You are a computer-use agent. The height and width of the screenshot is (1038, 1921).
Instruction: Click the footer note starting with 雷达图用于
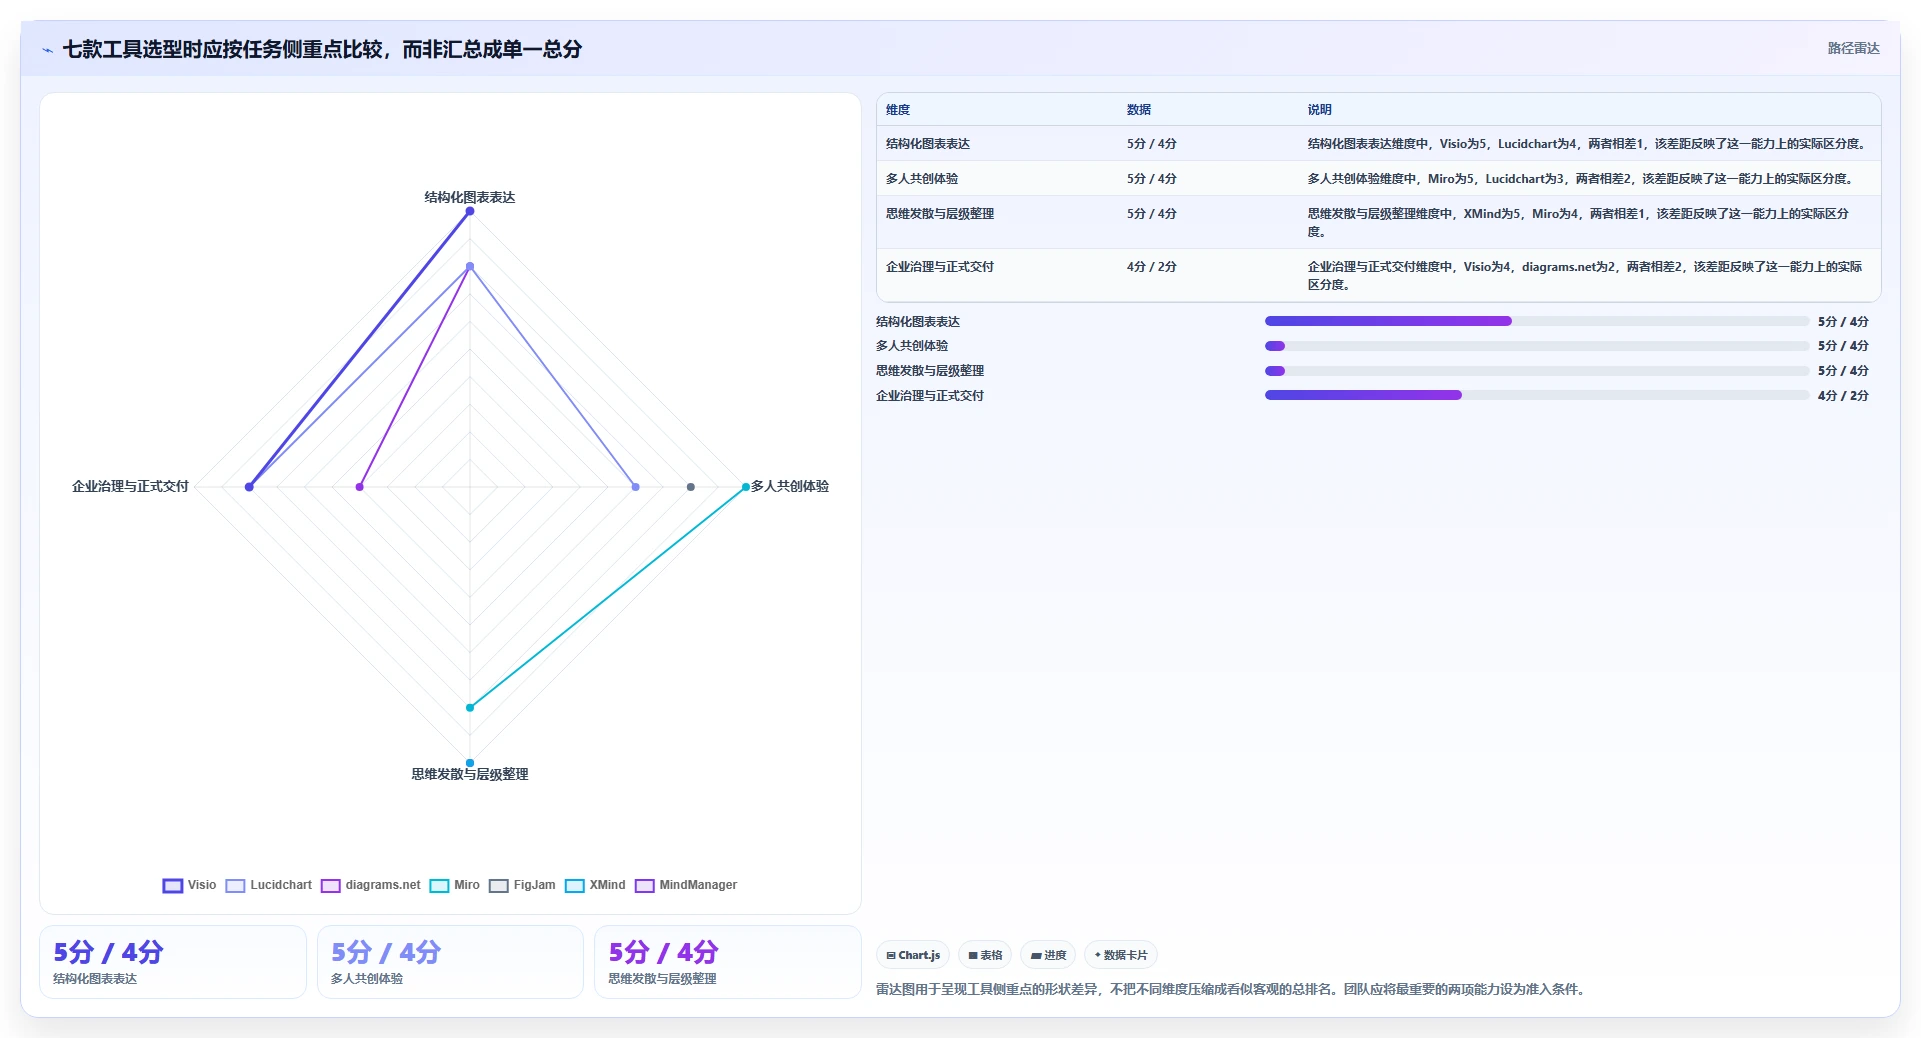pyautogui.click(x=1232, y=989)
